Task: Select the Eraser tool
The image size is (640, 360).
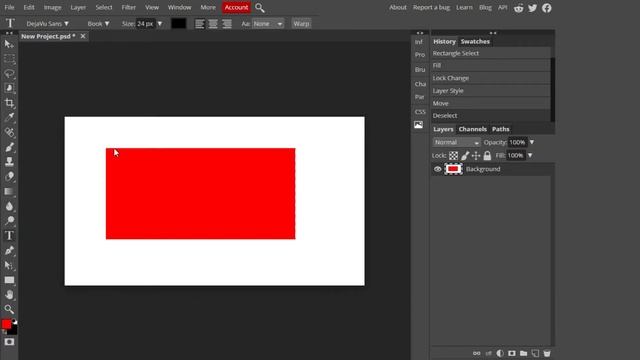Action: click(9, 176)
